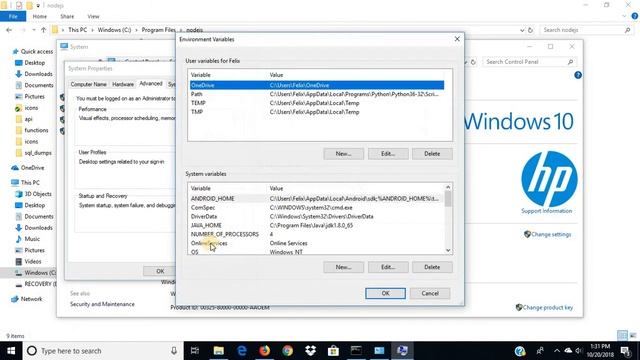
Task: Go up one folder in File Explorer
Action: click(44, 30)
